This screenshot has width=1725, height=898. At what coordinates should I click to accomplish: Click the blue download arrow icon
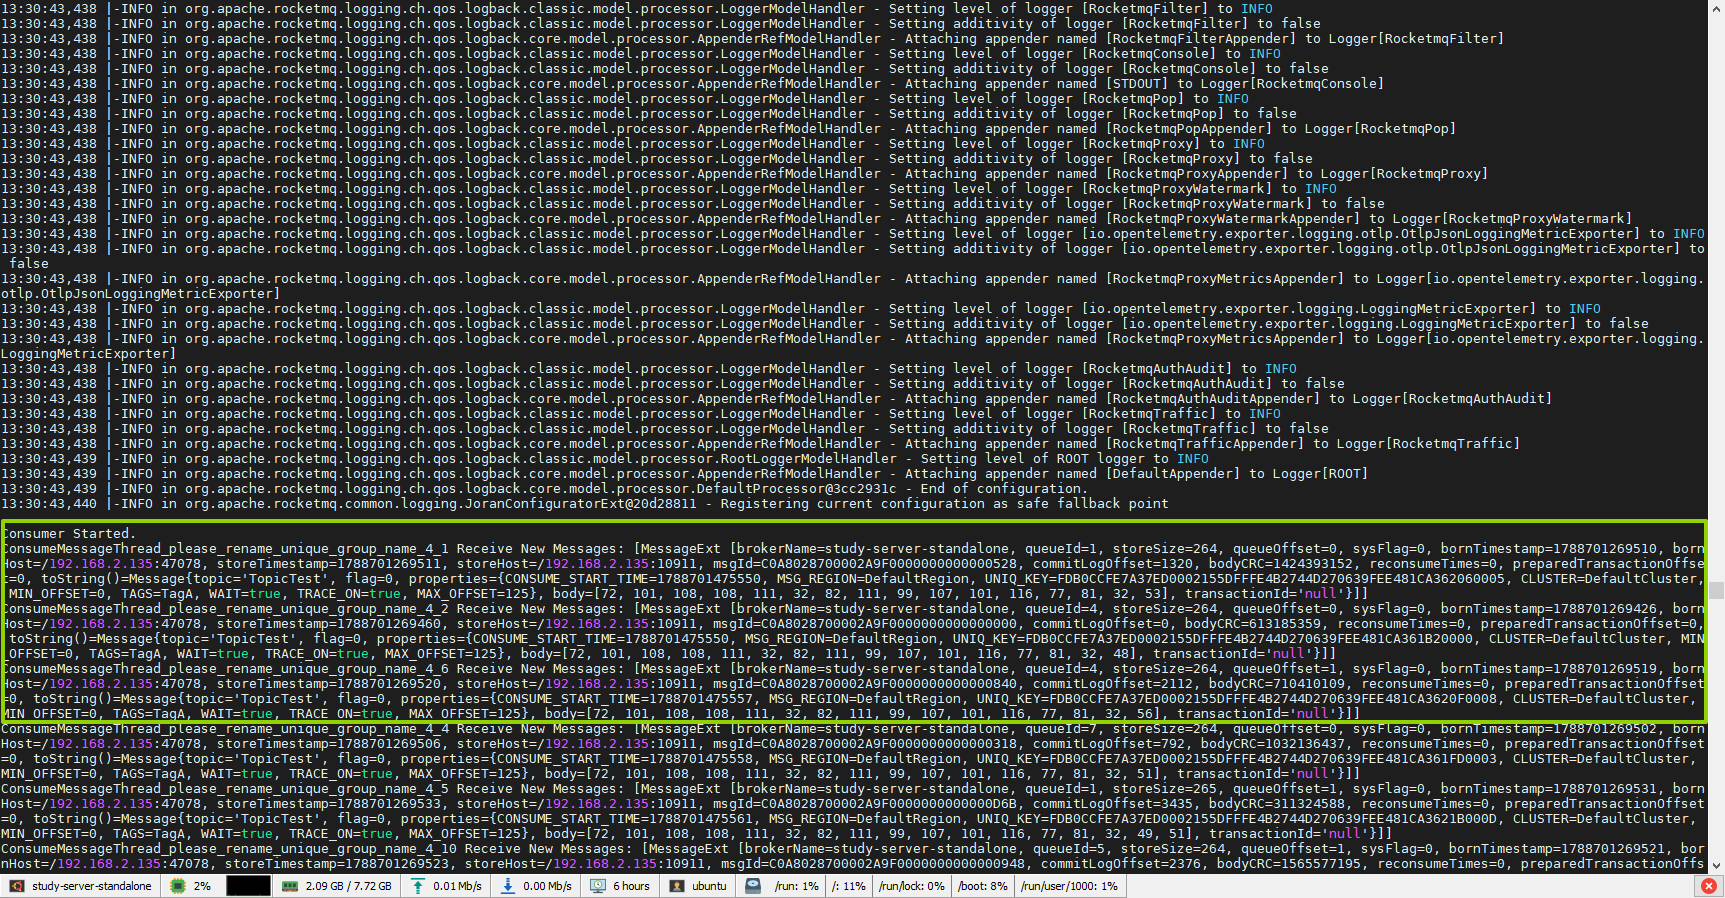pos(508,886)
